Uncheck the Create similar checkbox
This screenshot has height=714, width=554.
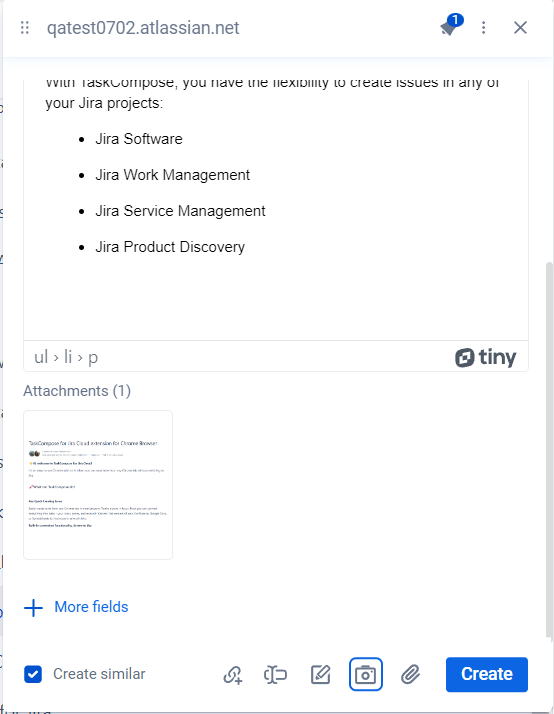pyautogui.click(x=33, y=674)
